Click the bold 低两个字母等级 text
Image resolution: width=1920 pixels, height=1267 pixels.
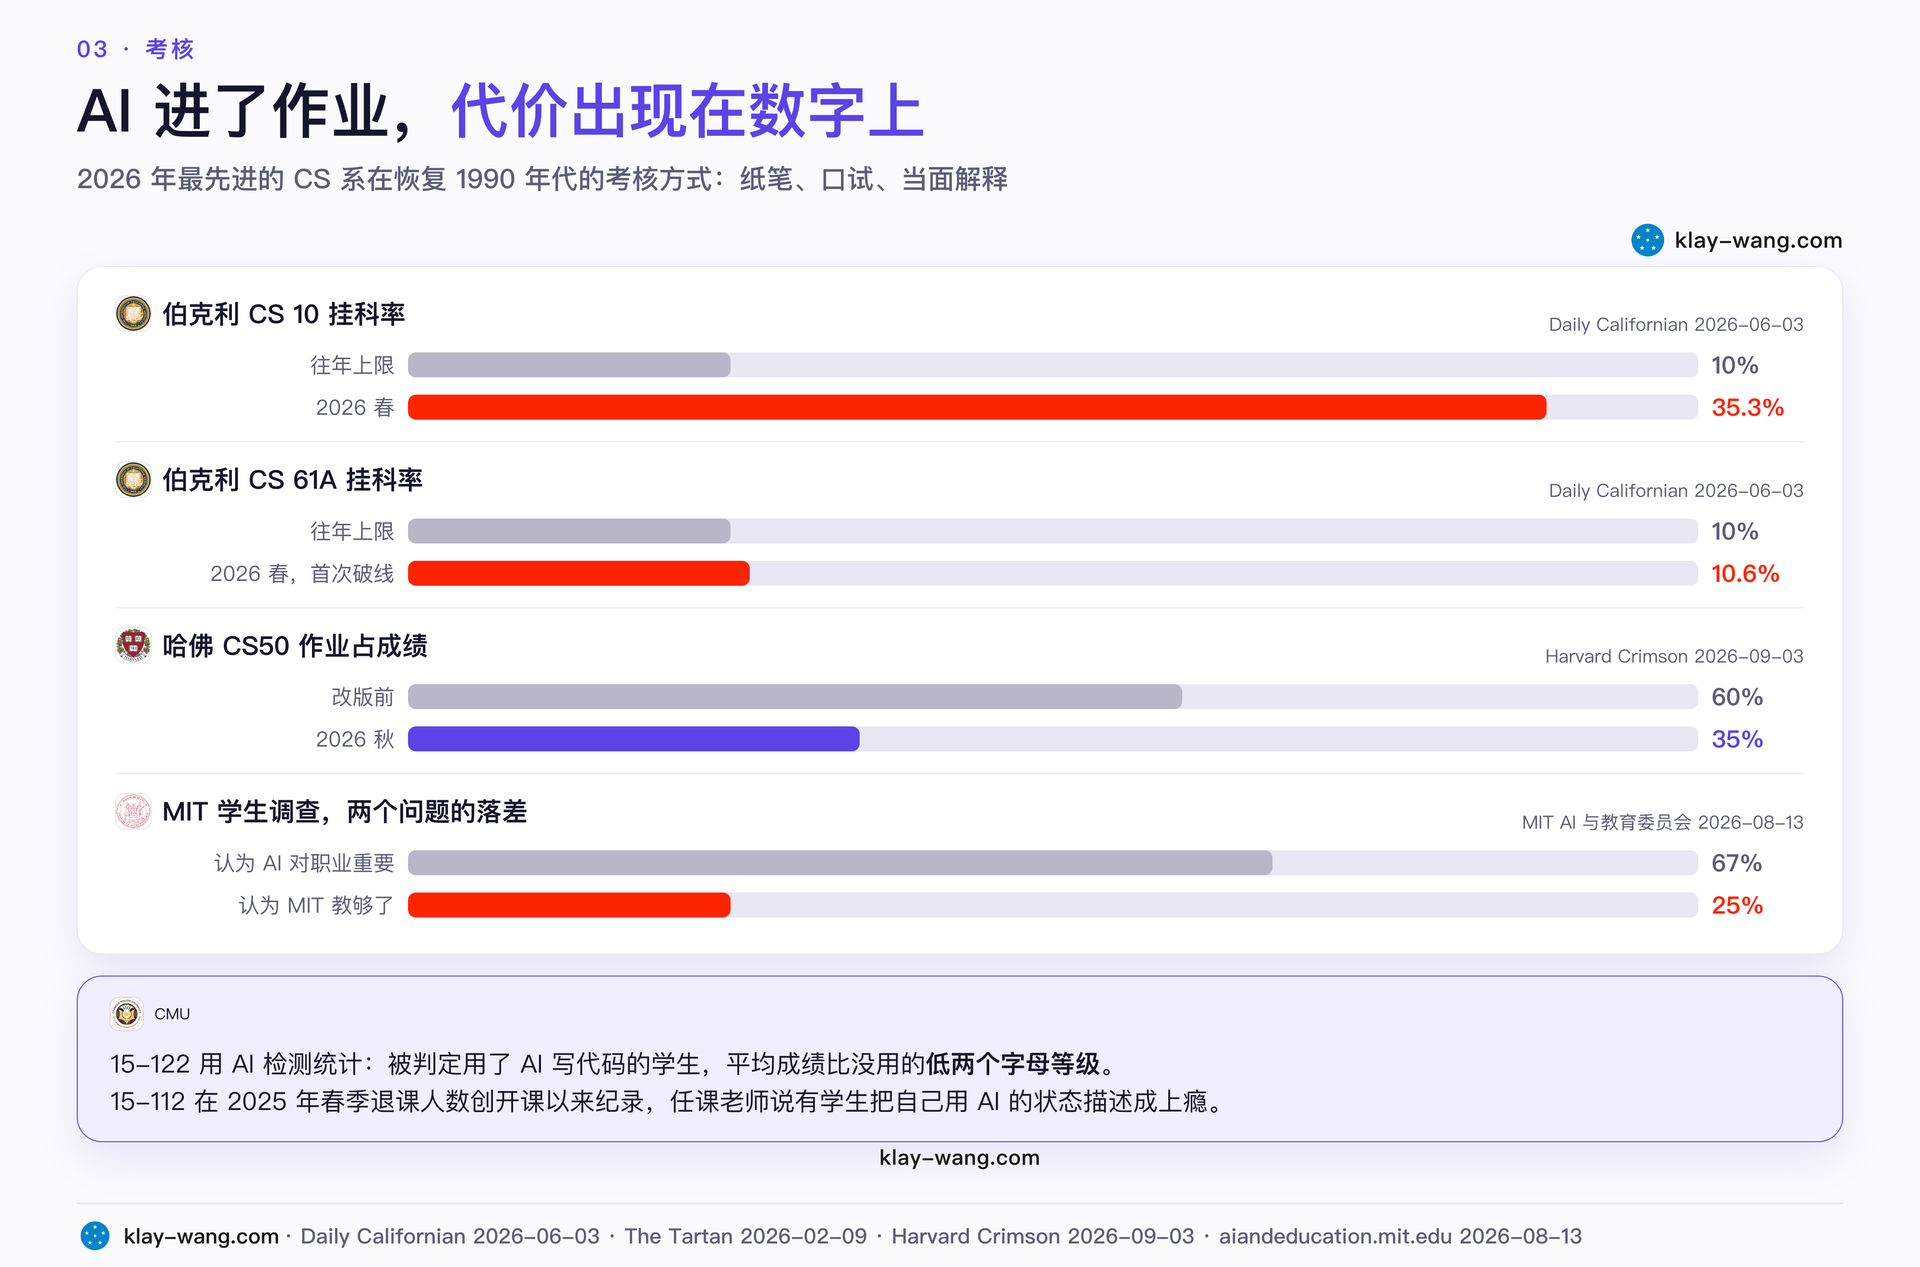point(1012,1064)
